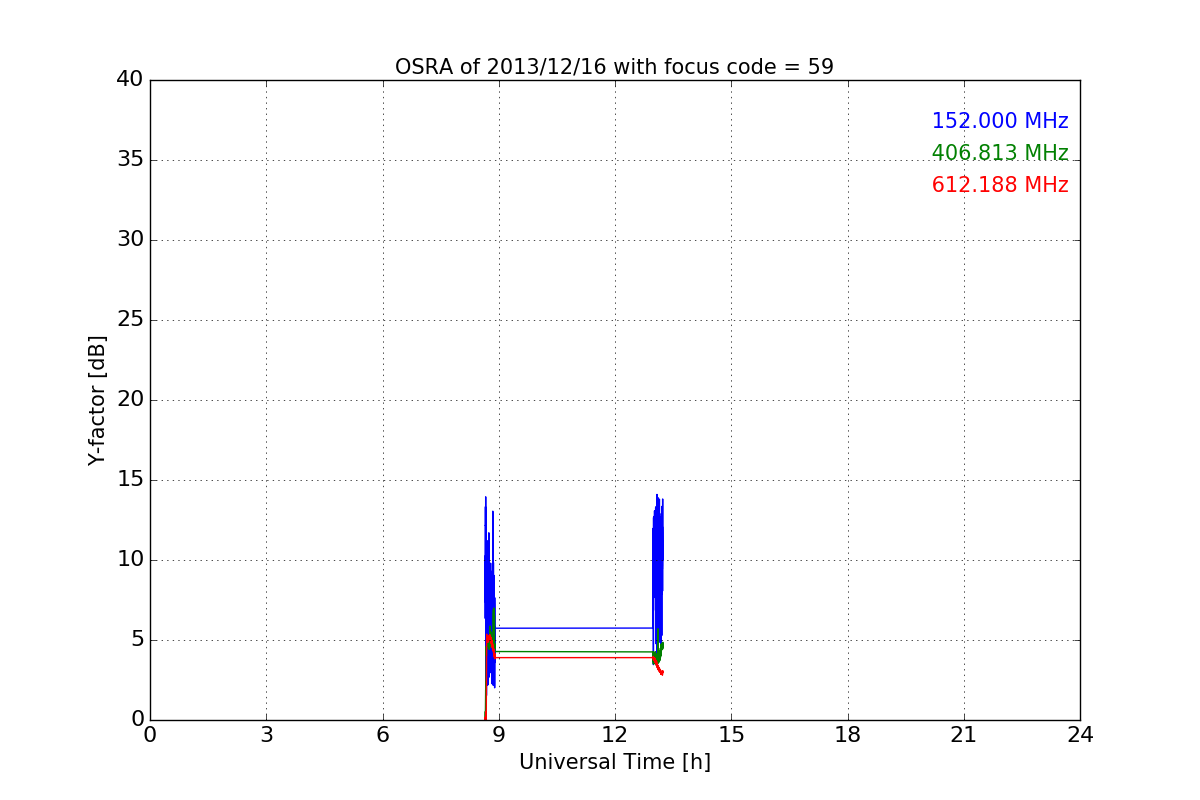Click y-axis tick label 35
The width and height of the screenshot is (1200, 800).
pyautogui.click(x=130, y=160)
